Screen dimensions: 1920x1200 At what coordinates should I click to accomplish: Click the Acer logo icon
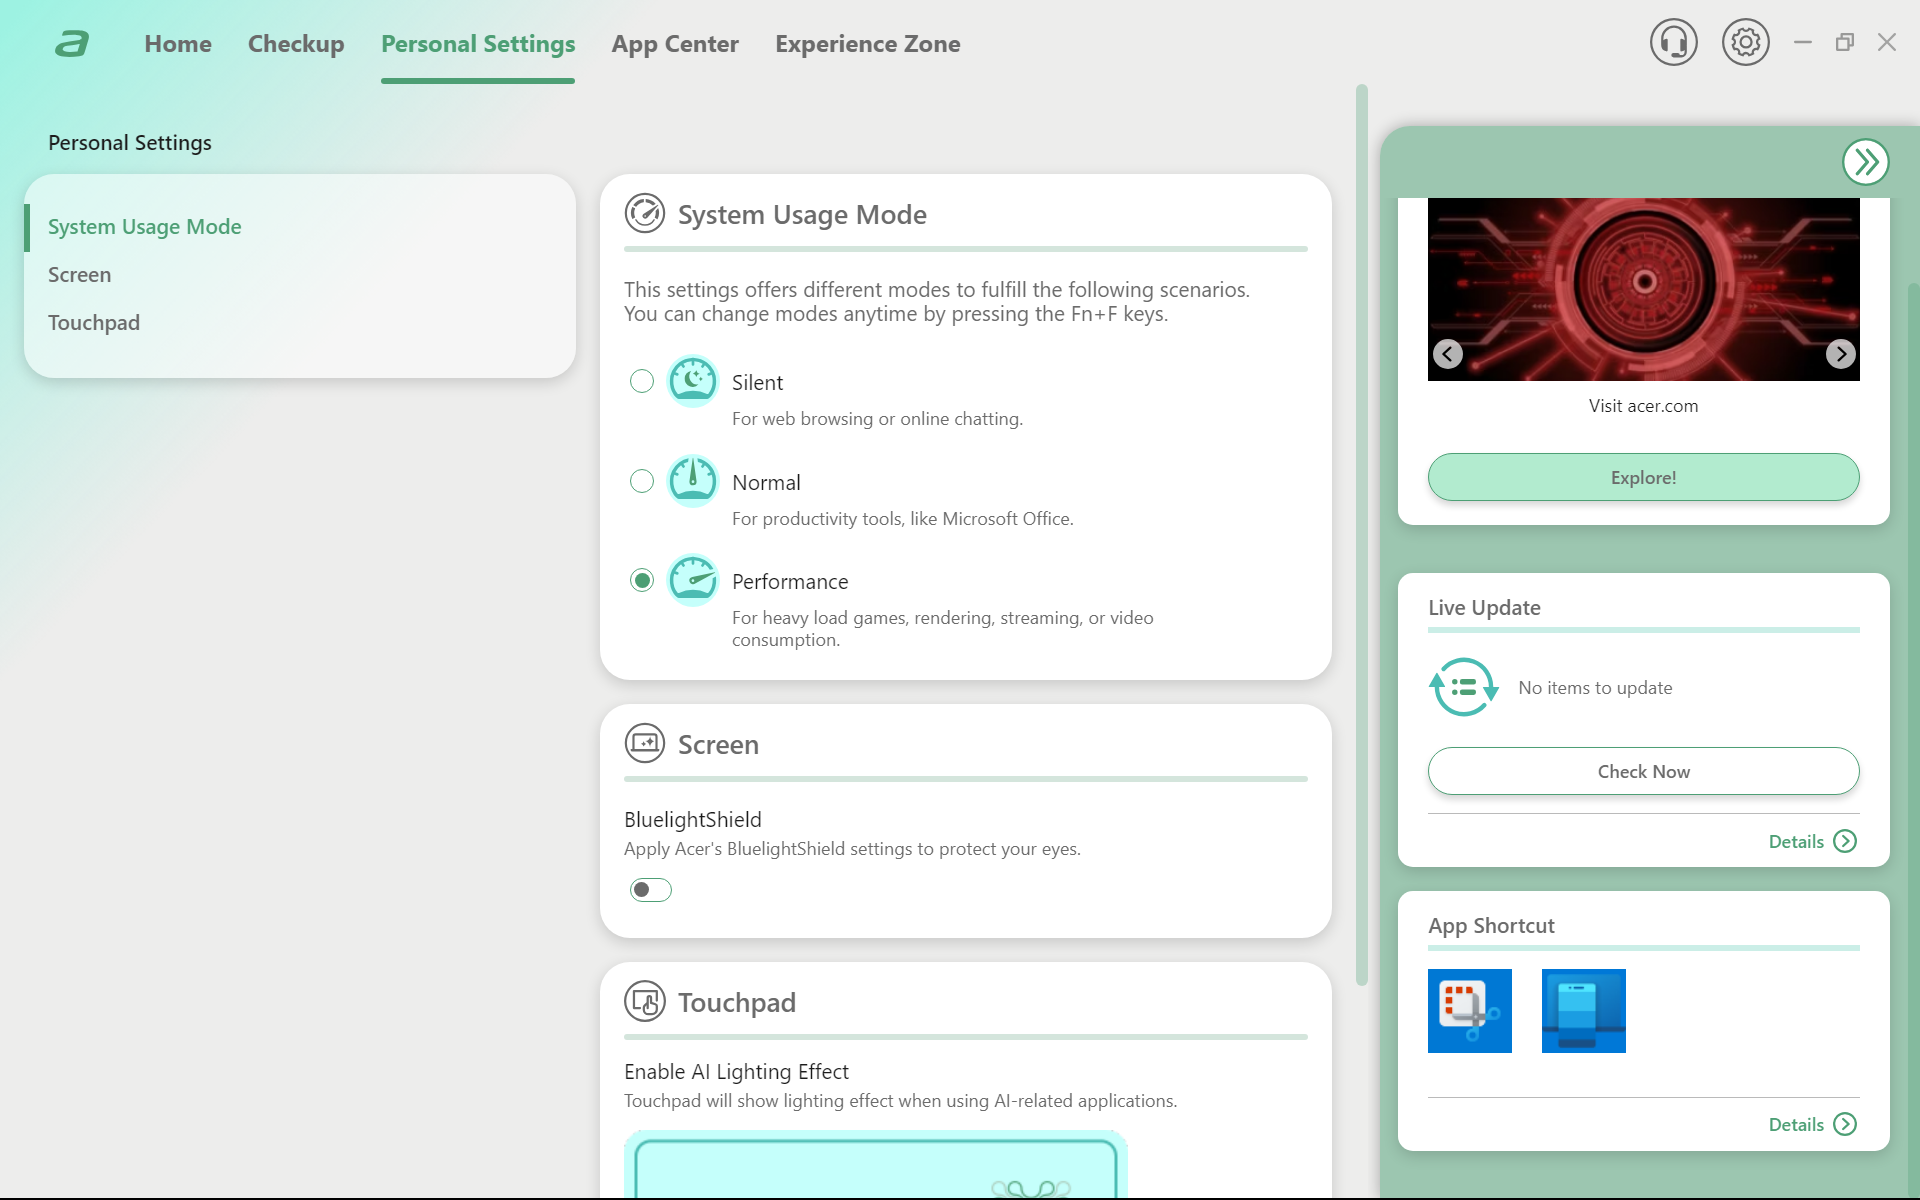pyautogui.click(x=72, y=44)
